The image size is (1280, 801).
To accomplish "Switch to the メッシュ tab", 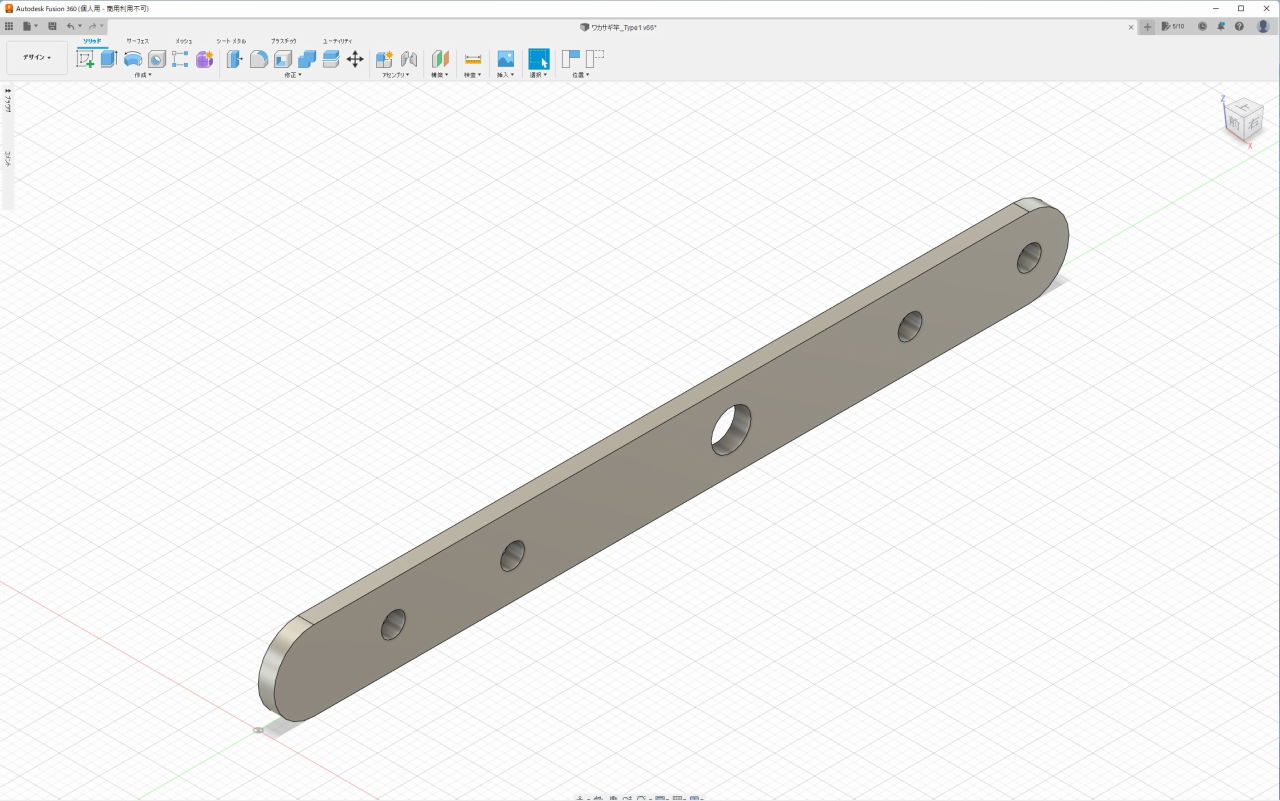I will 184,41.
